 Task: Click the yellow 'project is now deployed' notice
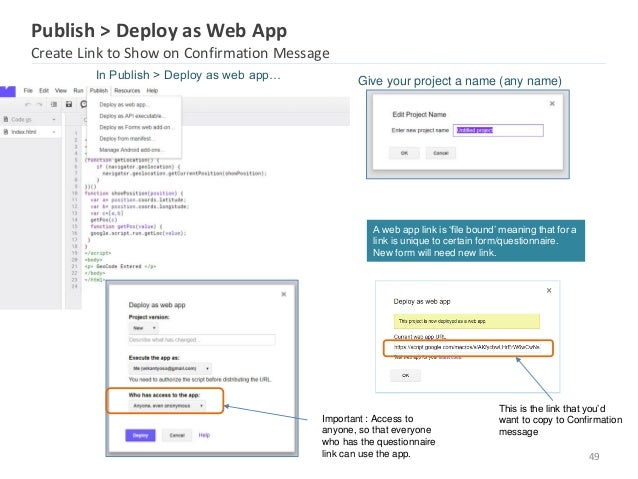click(467, 321)
